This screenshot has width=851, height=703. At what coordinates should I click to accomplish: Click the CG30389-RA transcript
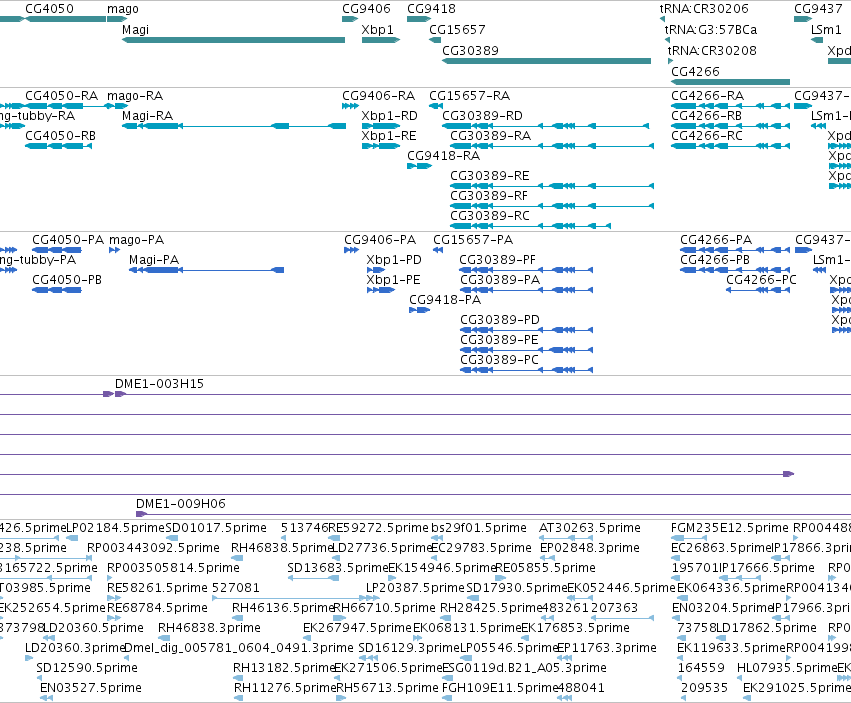click(x=552, y=146)
